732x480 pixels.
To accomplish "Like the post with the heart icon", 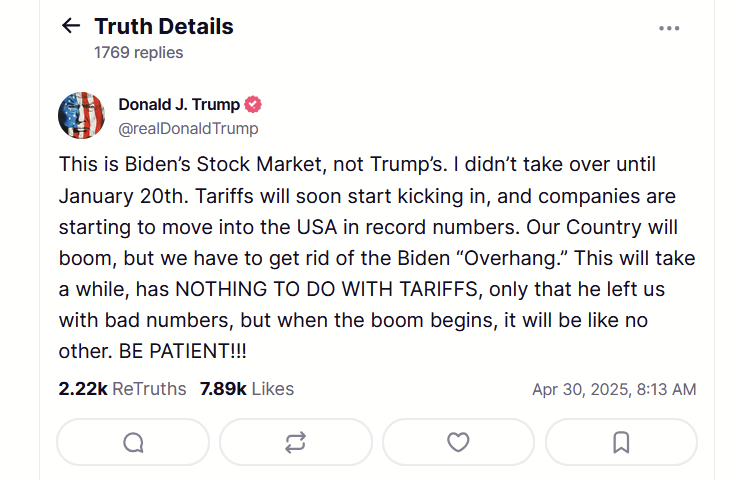I will (458, 442).
